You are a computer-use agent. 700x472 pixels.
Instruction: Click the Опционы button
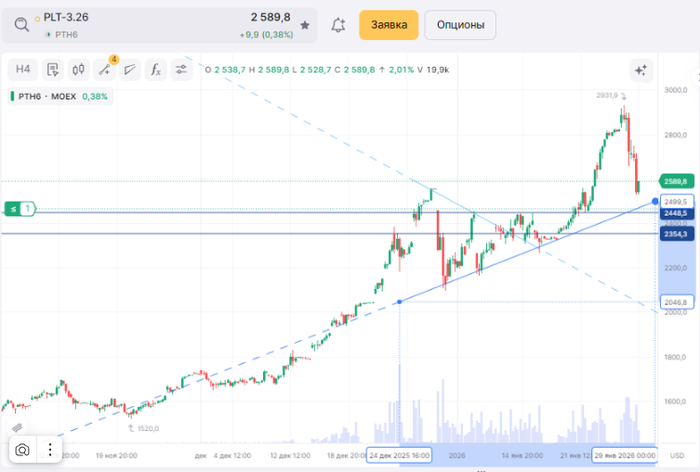[x=460, y=25]
